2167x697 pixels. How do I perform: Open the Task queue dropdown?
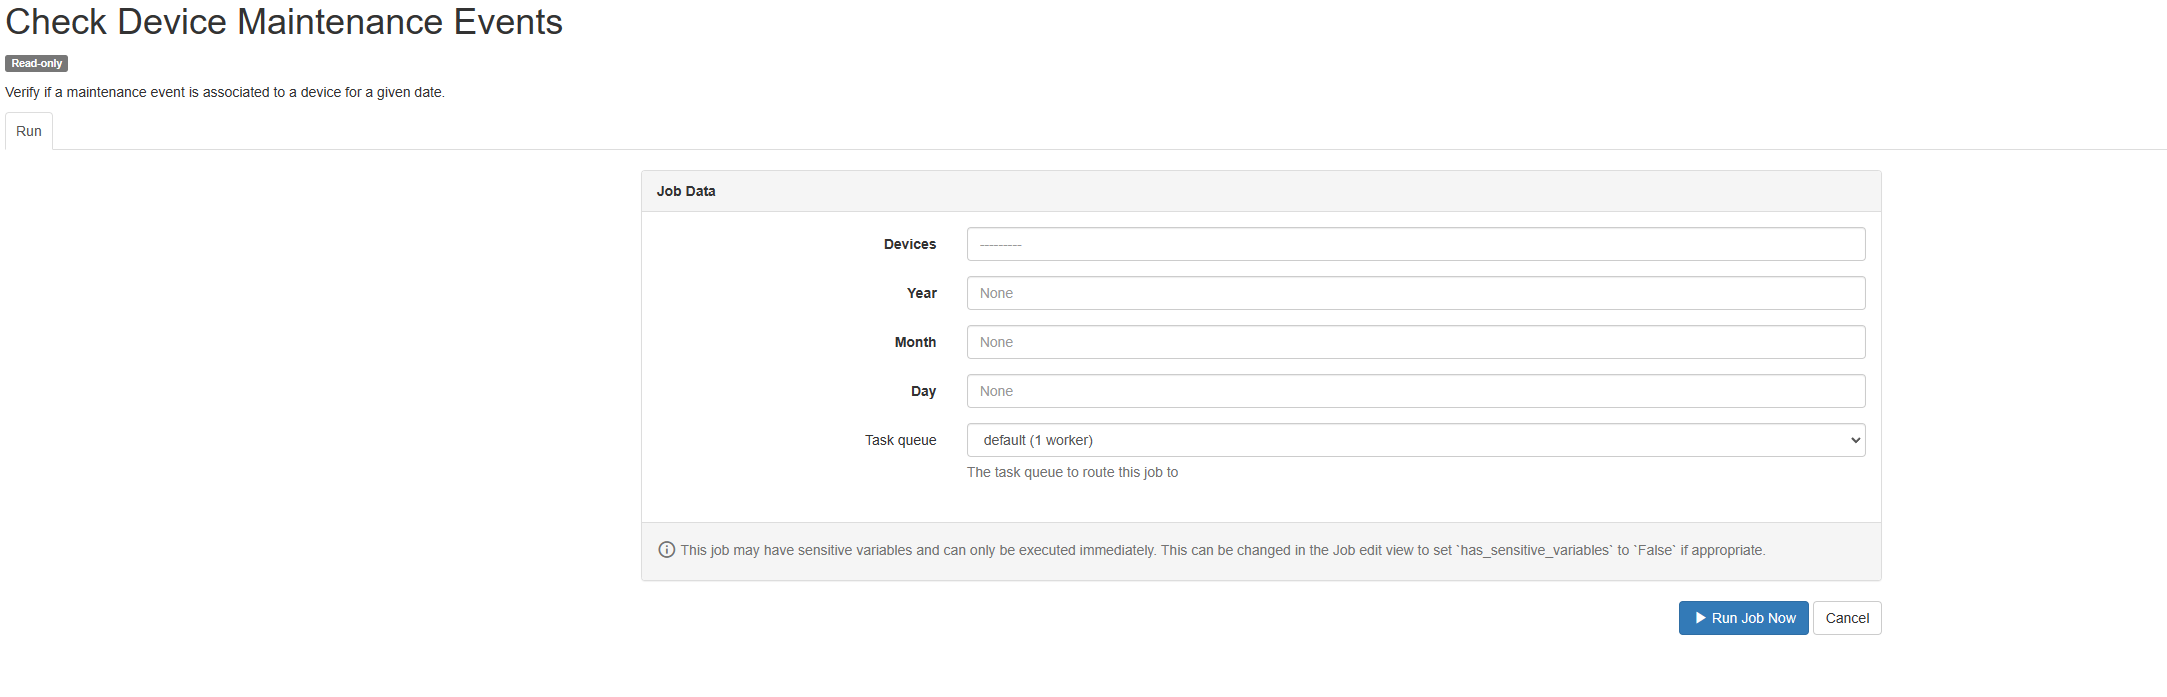tap(1416, 440)
